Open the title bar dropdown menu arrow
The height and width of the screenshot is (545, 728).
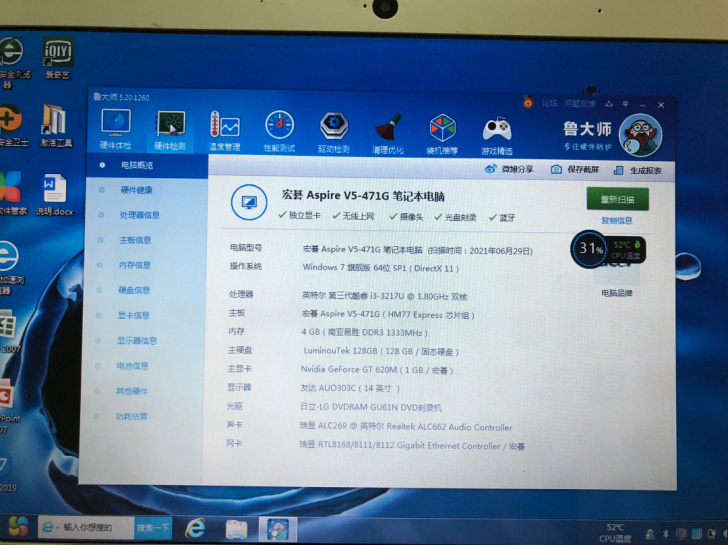[x=625, y=104]
